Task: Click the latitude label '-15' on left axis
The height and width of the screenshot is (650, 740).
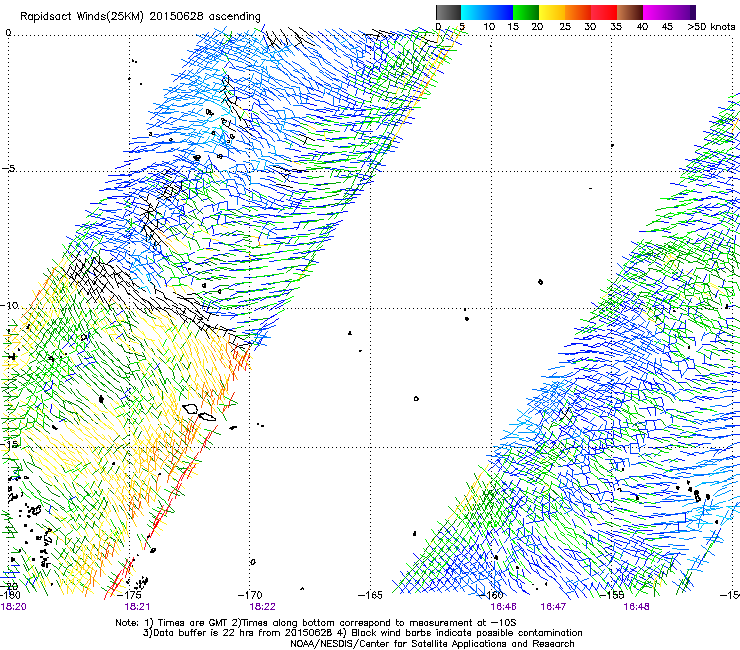Action: 9,444
